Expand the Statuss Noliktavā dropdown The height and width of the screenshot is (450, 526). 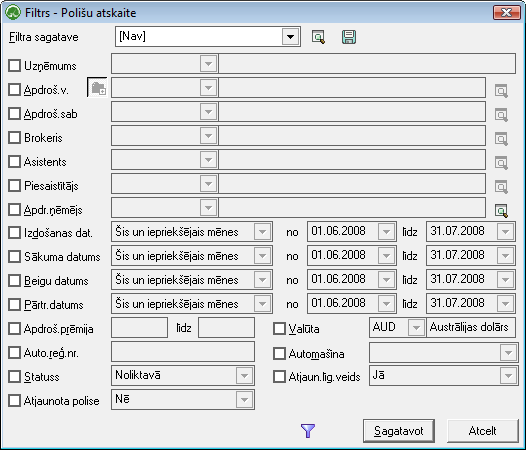pyautogui.click(x=244, y=376)
